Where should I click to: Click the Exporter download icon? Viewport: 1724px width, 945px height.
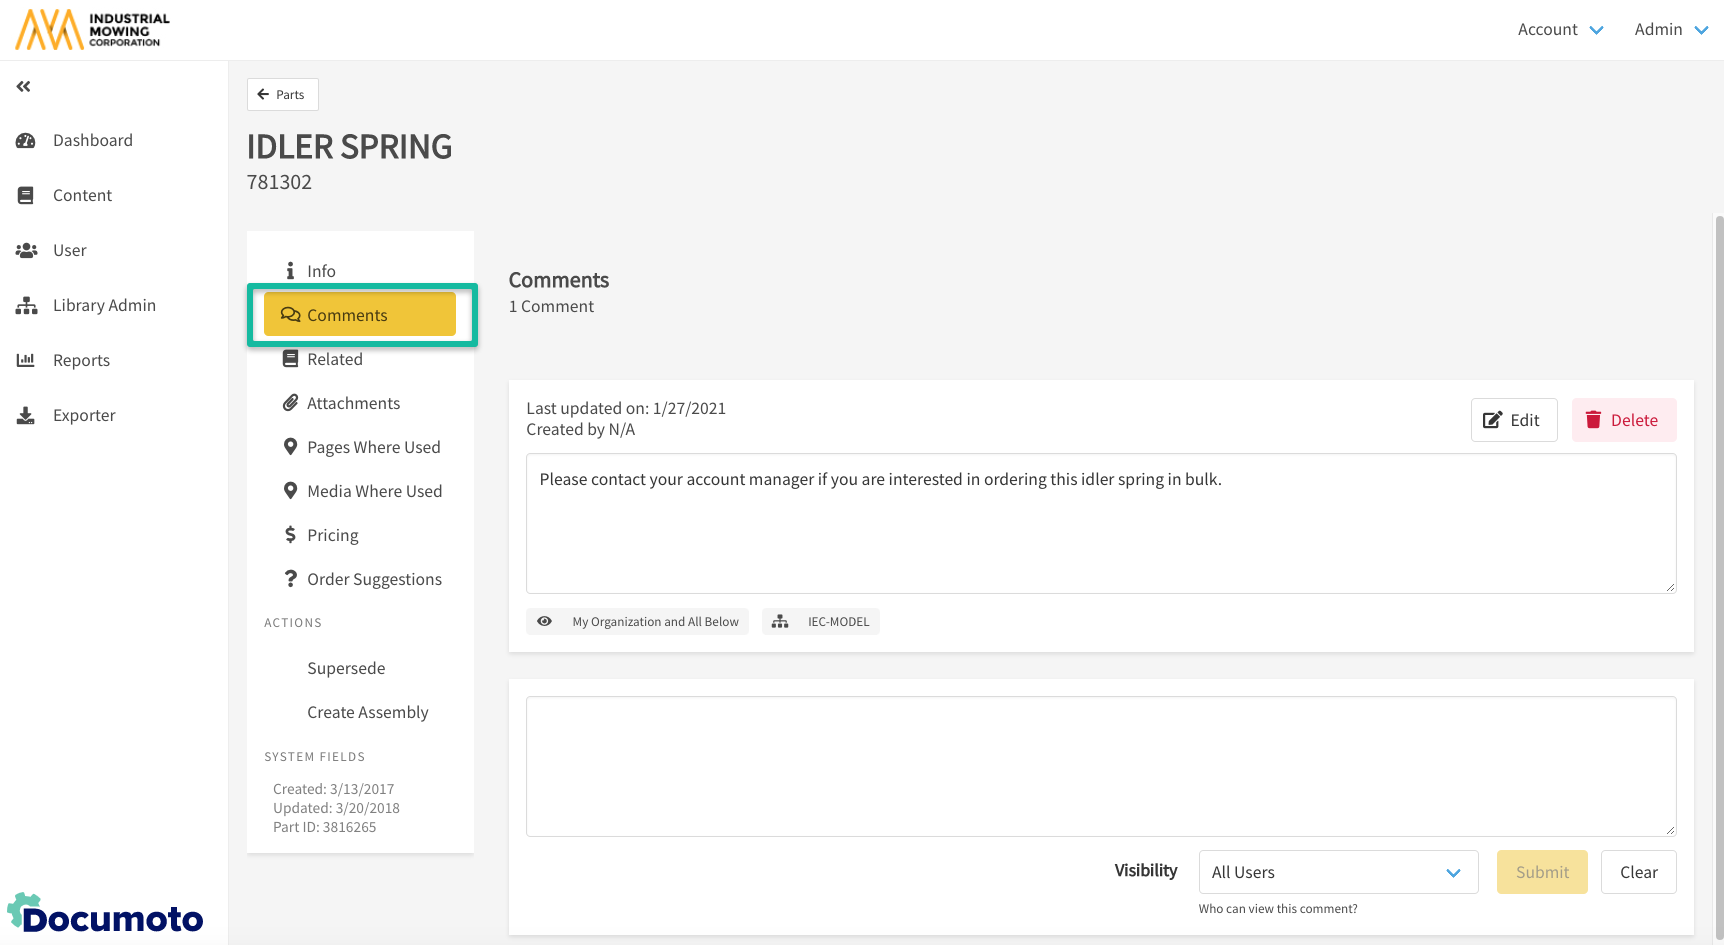26,416
